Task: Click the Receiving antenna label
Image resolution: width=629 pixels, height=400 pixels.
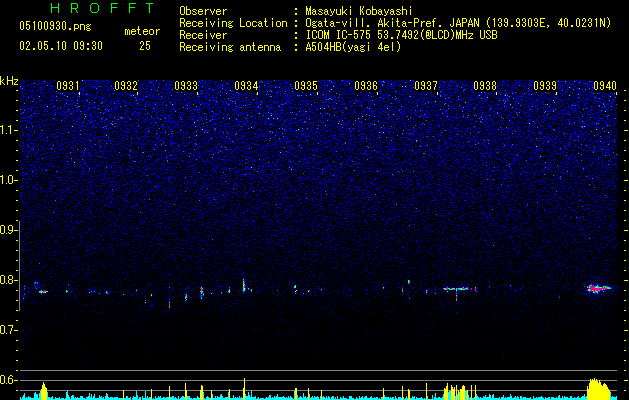Action: coord(230,47)
